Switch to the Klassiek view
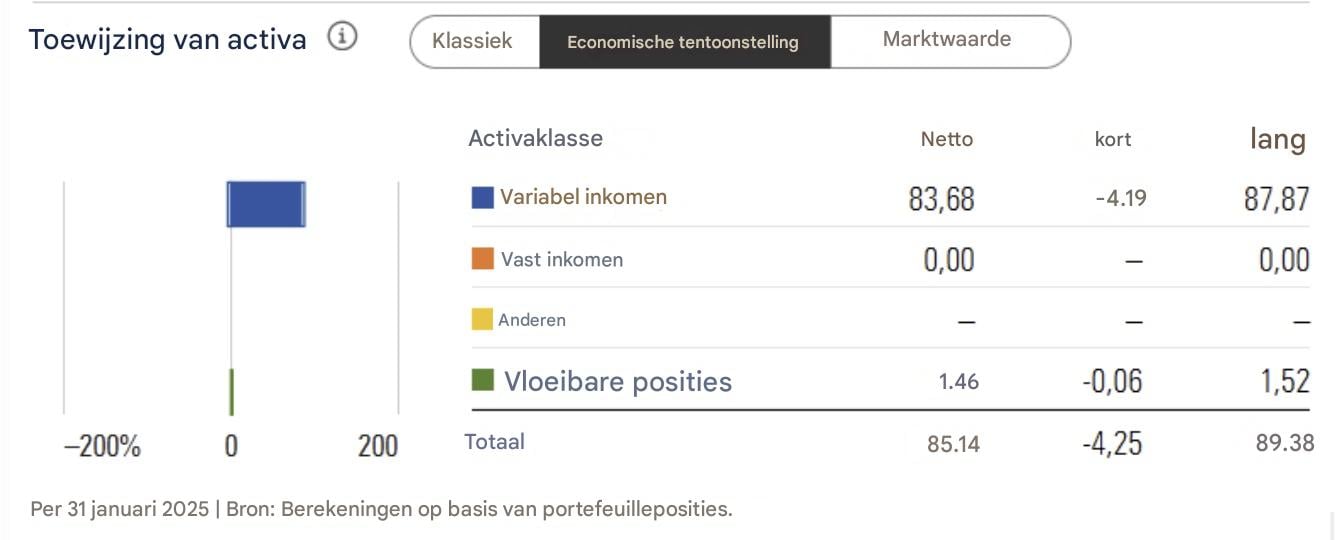The height and width of the screenshot is (540, 1336). click(x=472, y=41)
